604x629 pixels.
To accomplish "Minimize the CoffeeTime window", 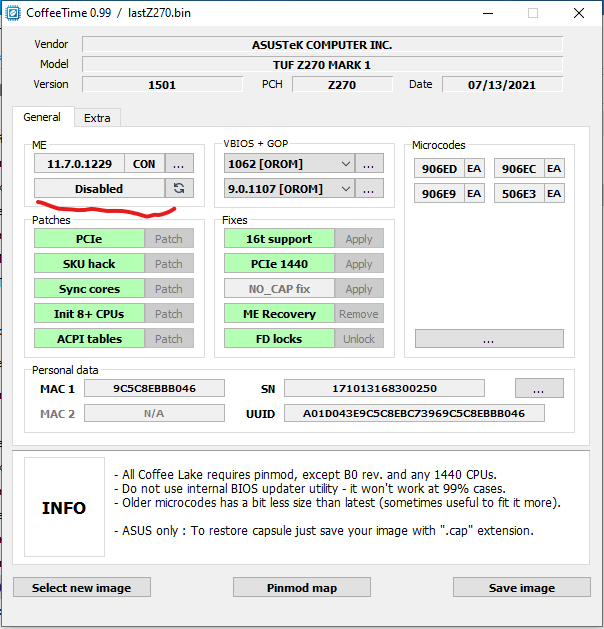I will tap(488, 13).
